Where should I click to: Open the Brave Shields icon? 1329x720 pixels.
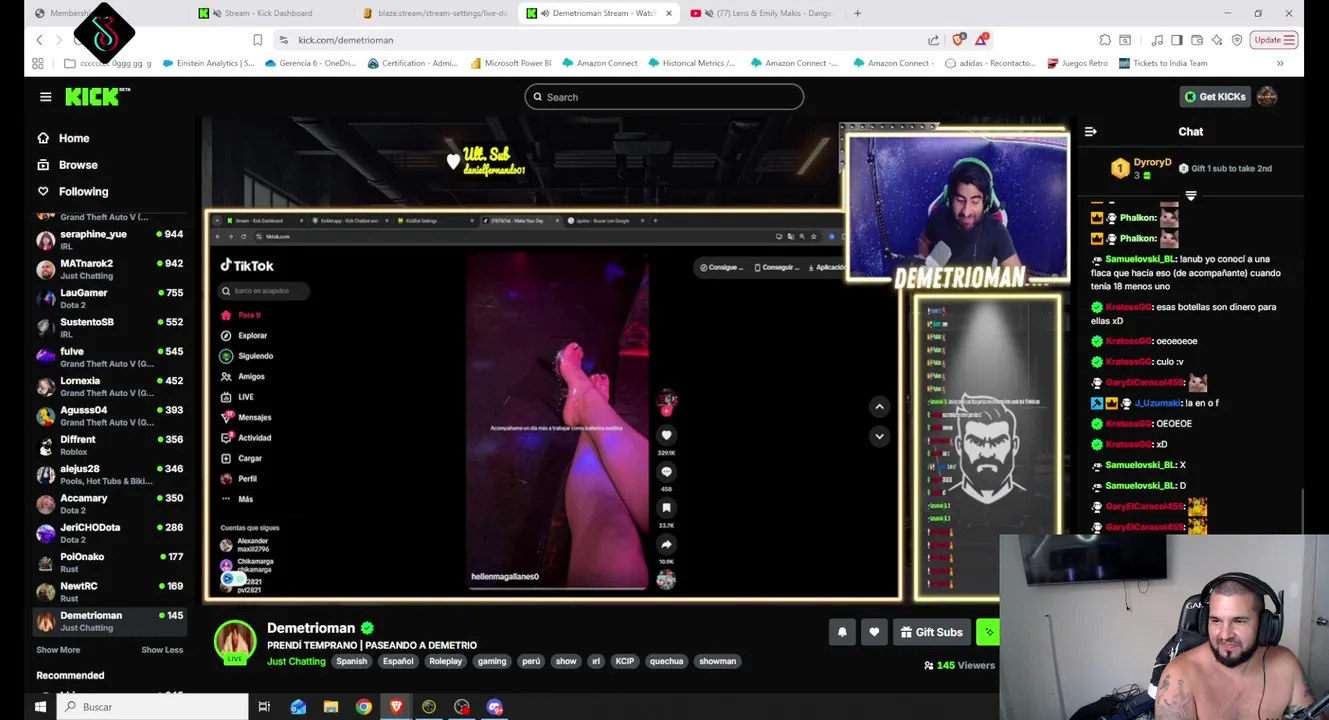(x=958, y=40)
